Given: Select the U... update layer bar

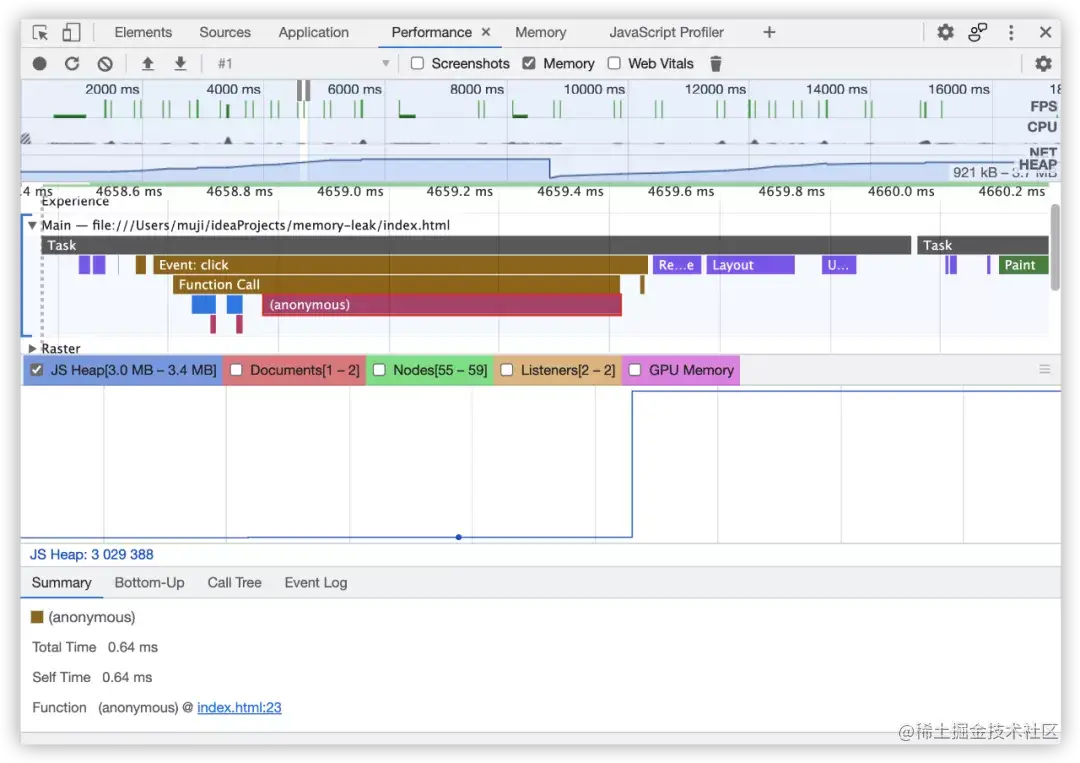Looking at the screenshot, I should coord(838,265).
